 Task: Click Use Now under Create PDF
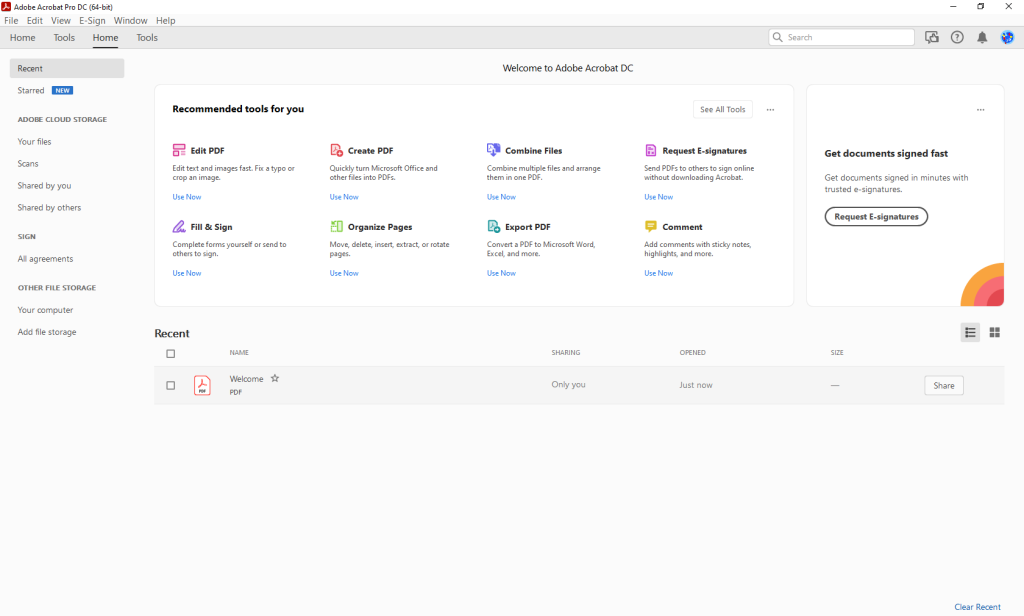click(344, 197)
